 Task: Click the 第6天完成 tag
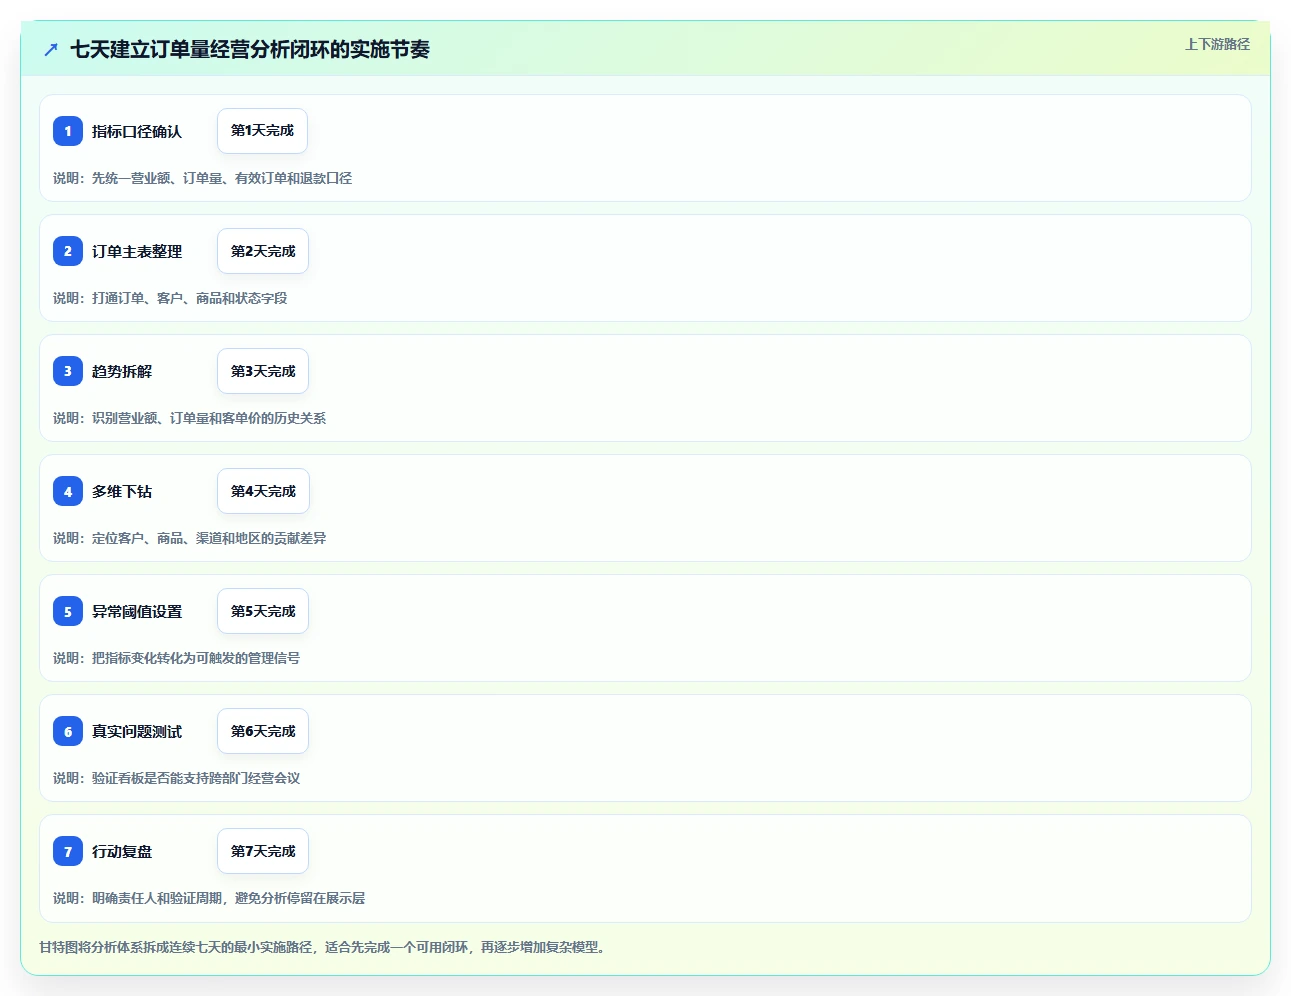coord(263,731)
